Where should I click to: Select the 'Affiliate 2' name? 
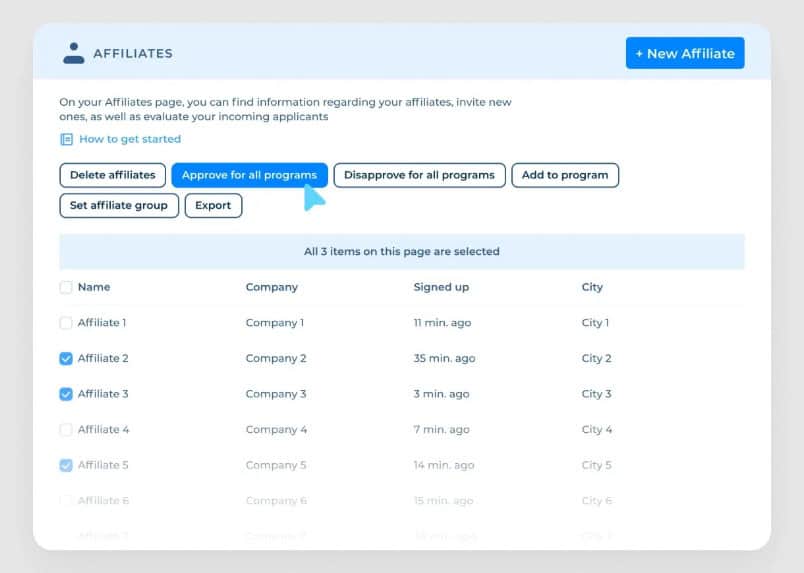103,358
